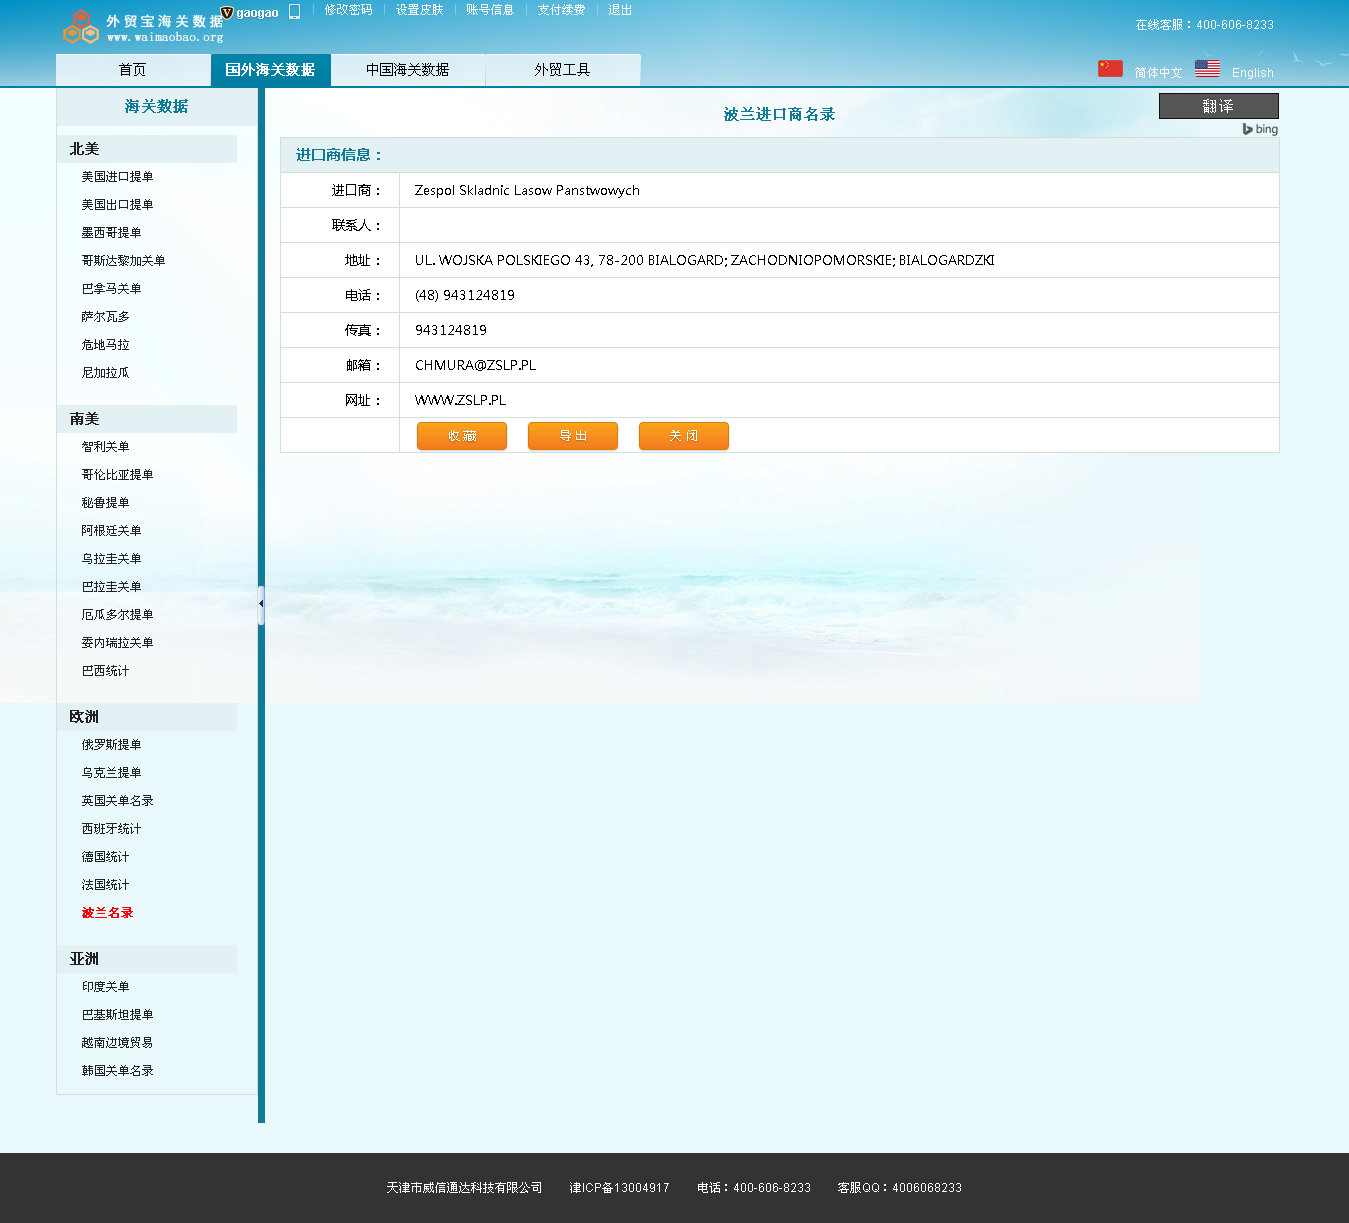Switch language to English
This screenshot has height=1223, width=1349.
click(x=1252, y=73)
